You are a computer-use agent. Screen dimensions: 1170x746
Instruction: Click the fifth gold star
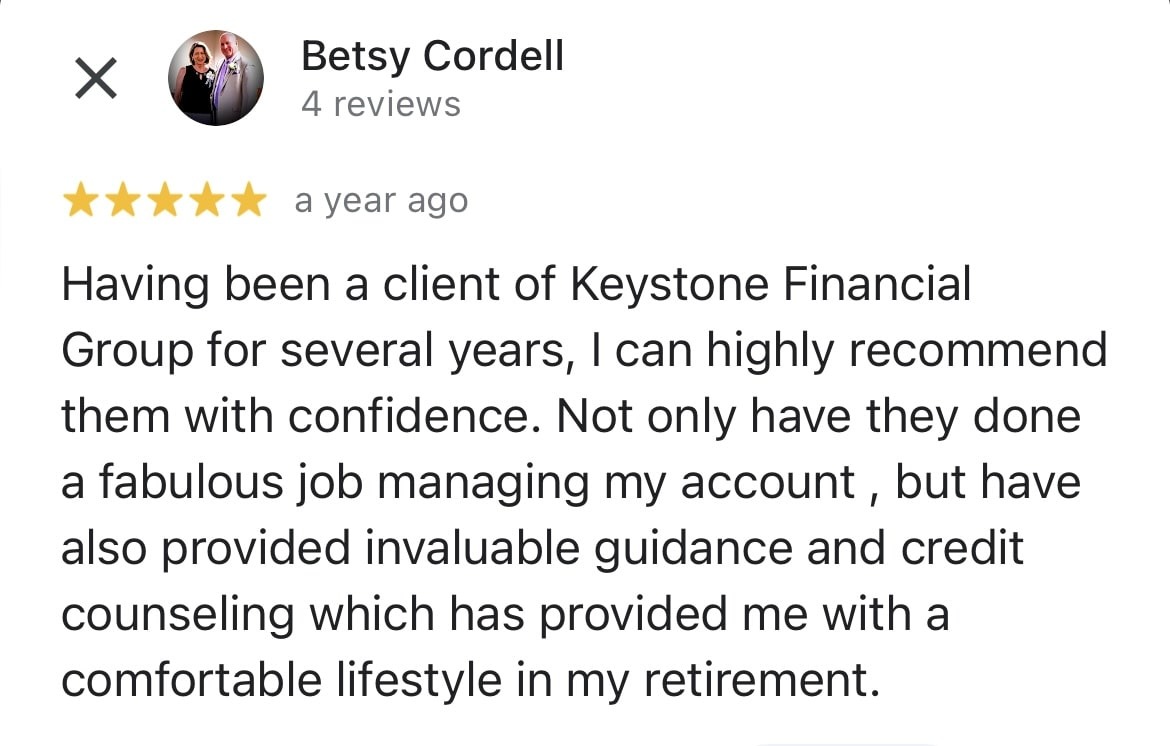pyautogui.click(x=247, y=202)
